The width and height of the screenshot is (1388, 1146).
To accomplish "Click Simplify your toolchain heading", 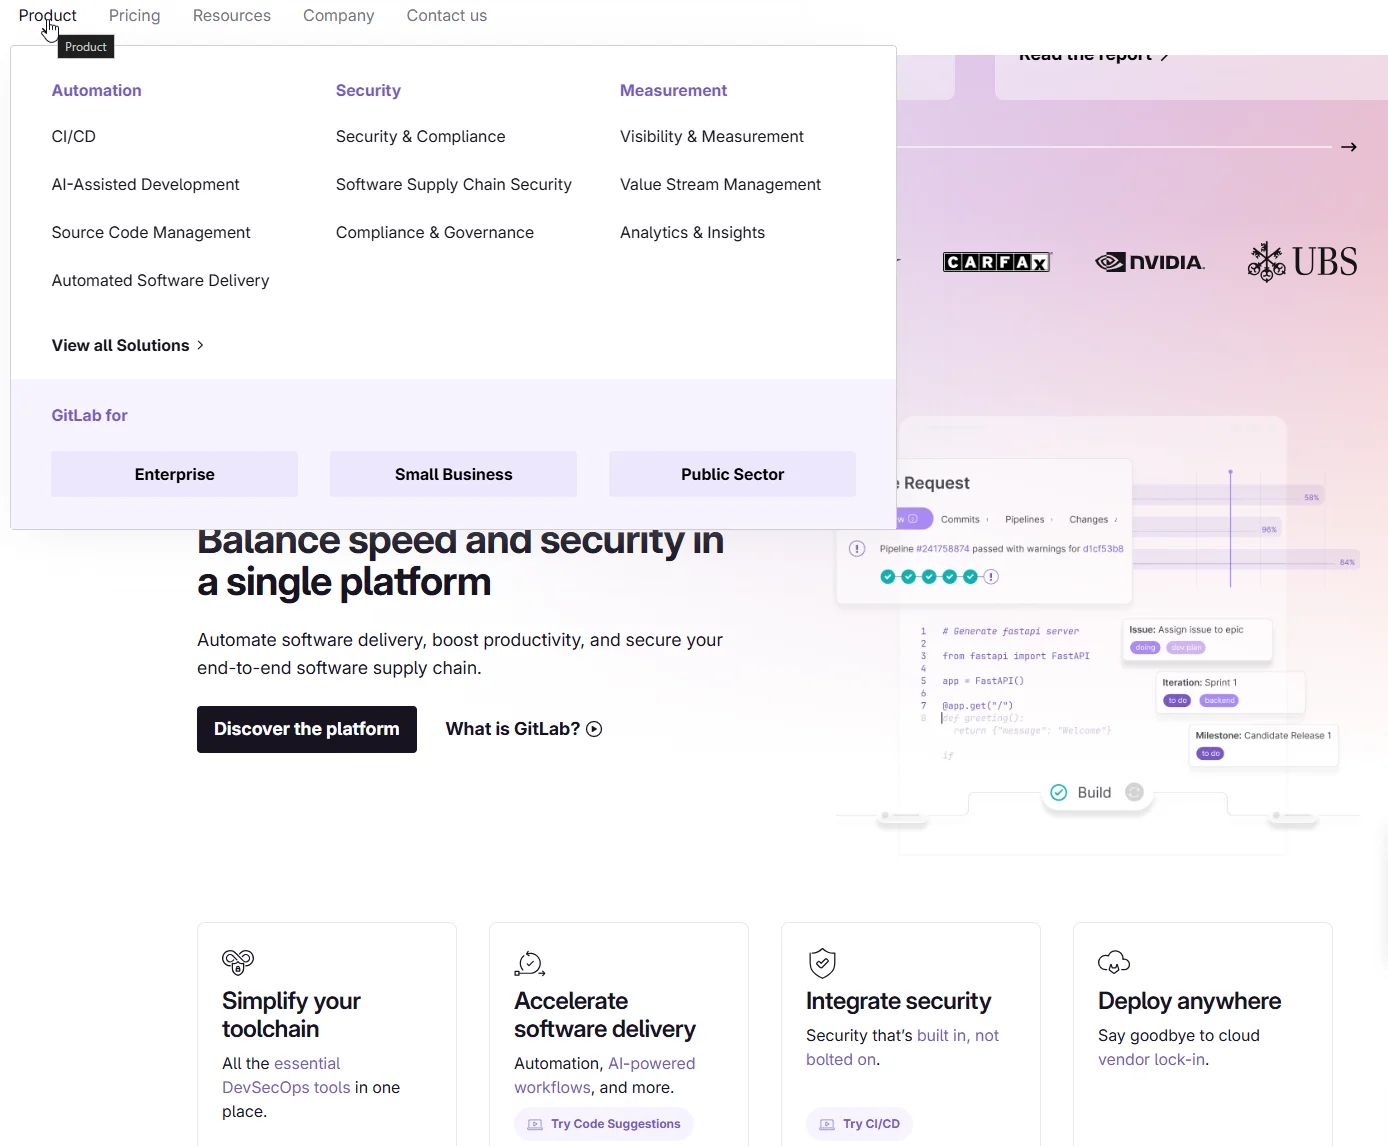I will click(x=291, y=1015).
